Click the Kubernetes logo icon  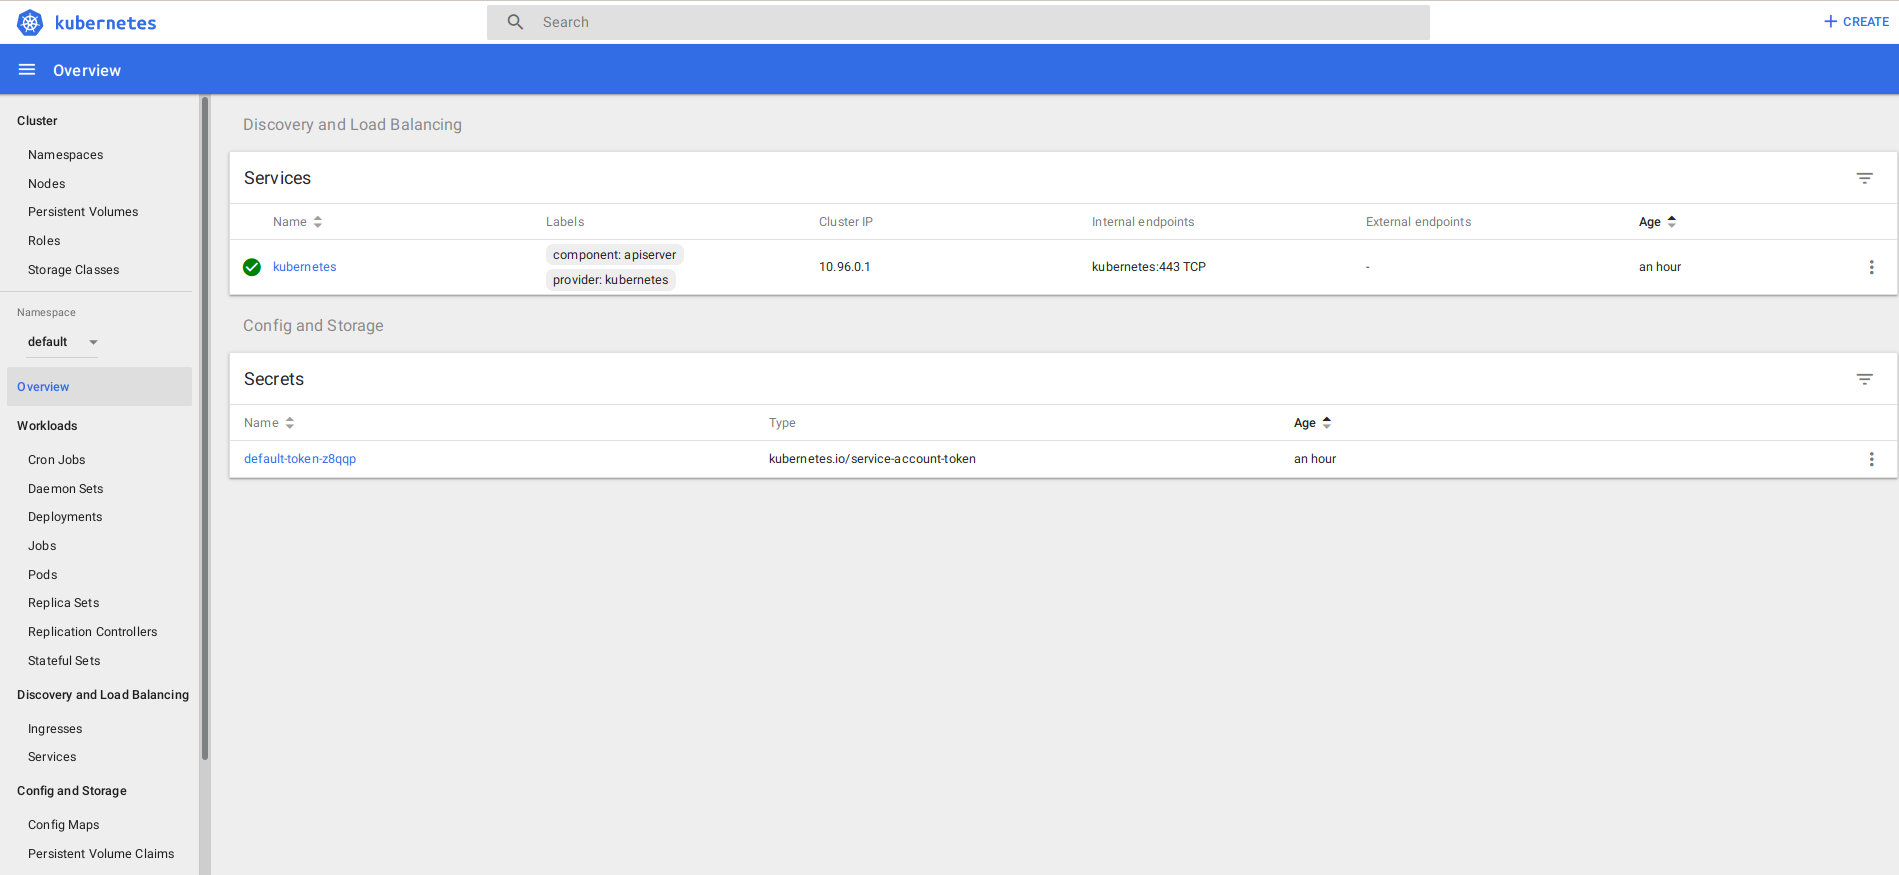30,22
